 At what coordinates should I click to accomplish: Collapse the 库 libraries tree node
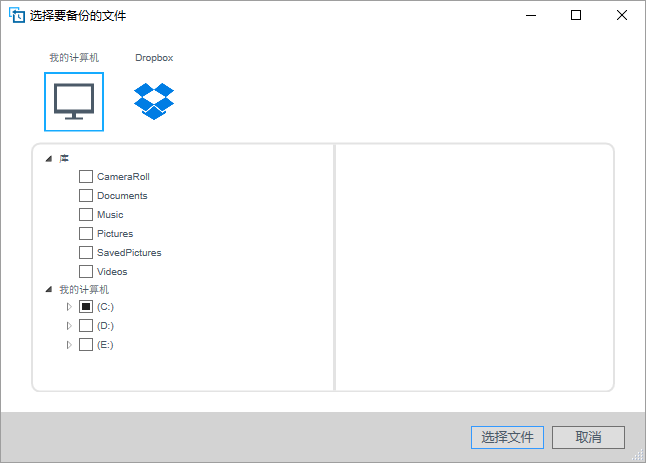(49, 159)
